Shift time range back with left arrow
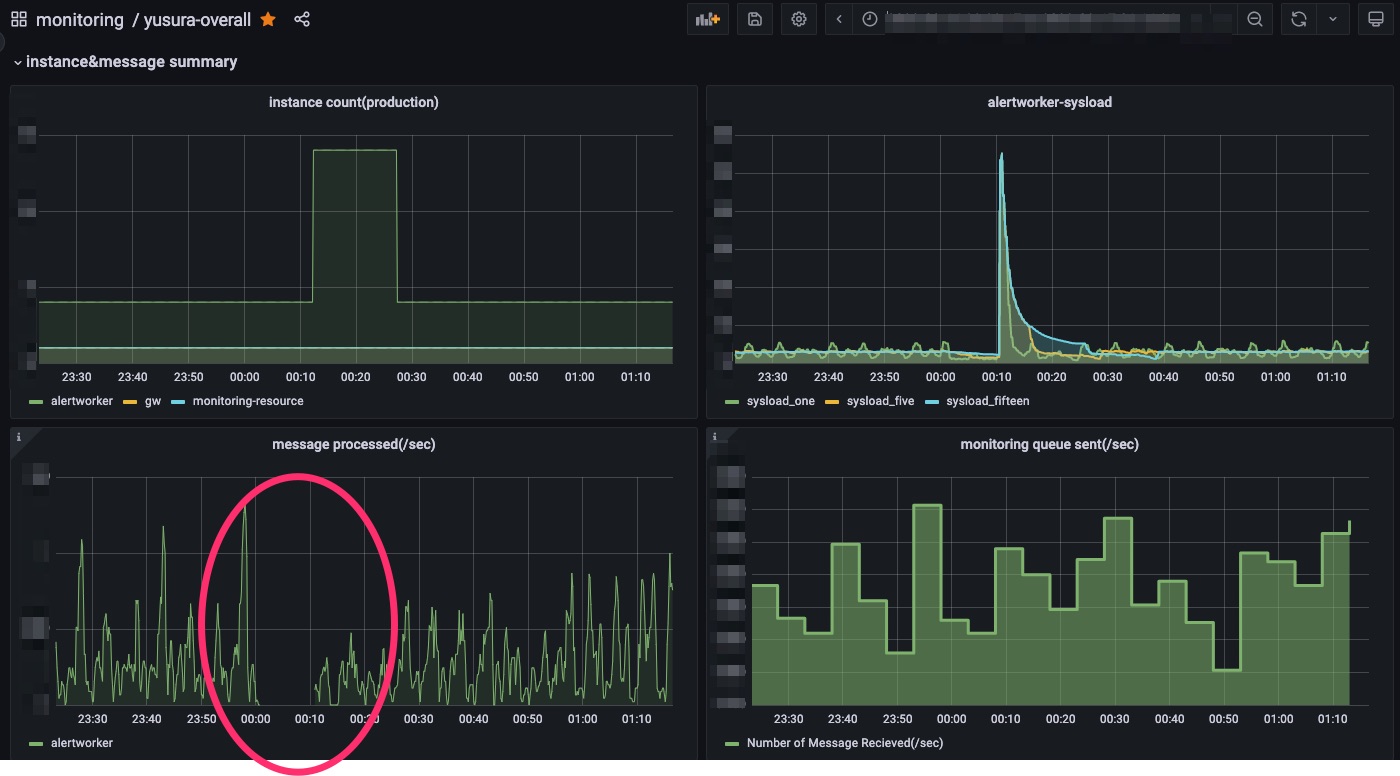1400x776 pixels. 839,19
